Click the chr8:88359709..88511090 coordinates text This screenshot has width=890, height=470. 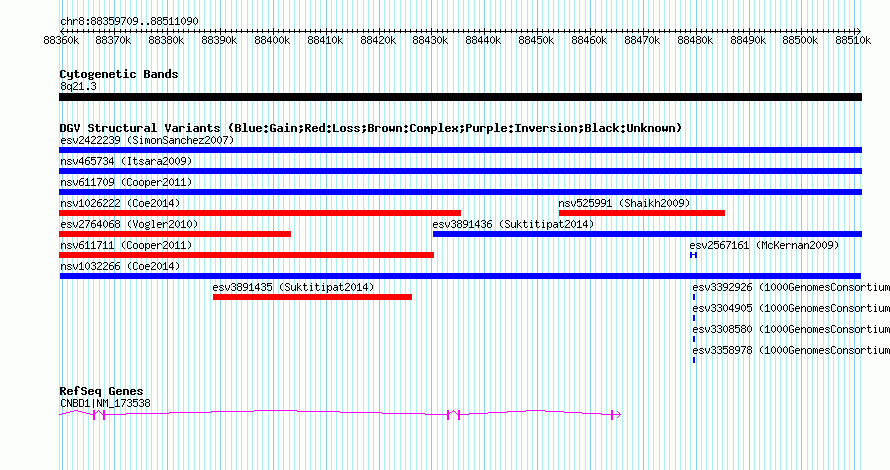129,22
